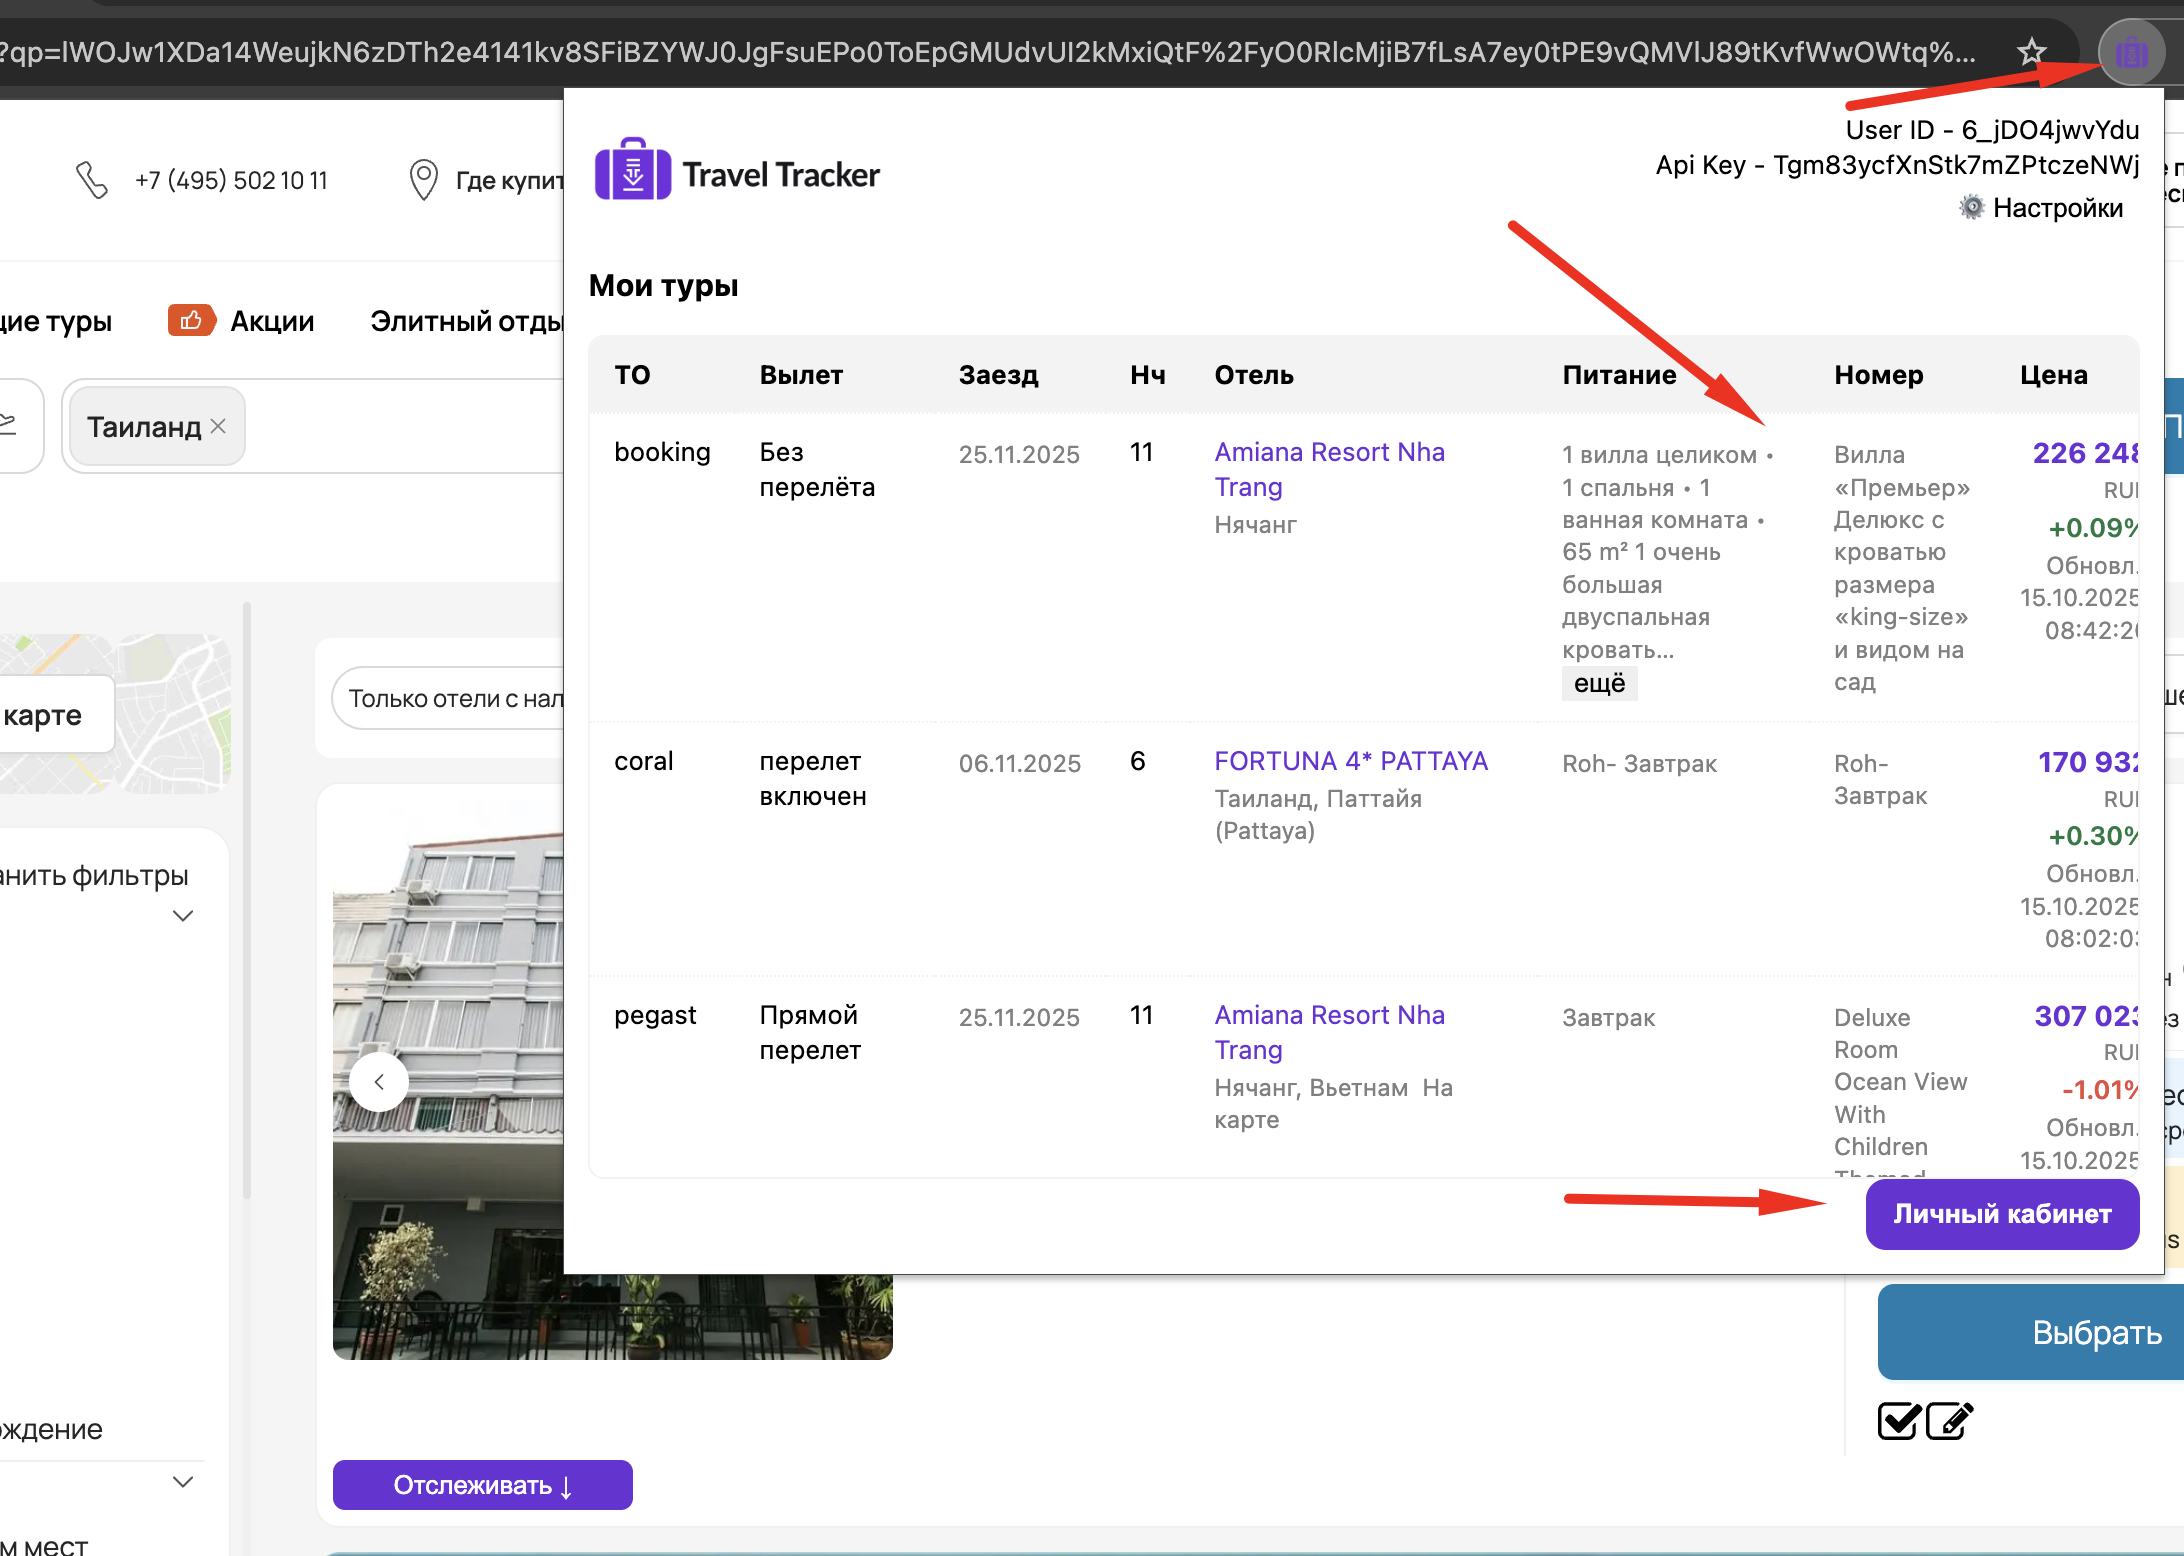Expand the chevron below the 'ождение' filter section

click(183, 1482)
